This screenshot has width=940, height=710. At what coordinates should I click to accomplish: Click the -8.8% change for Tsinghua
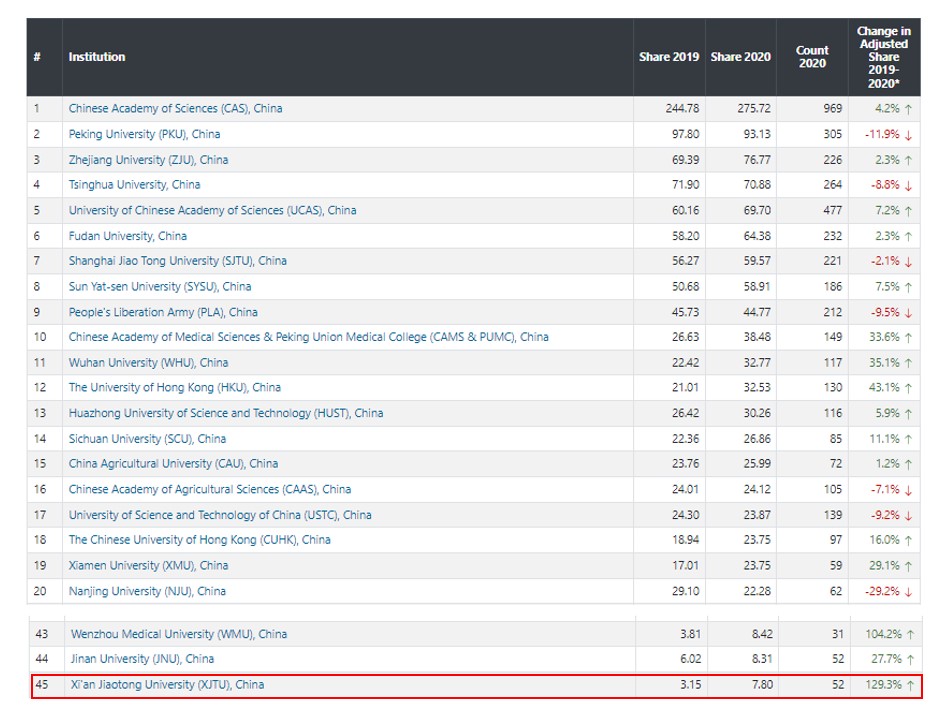(885, 185)
